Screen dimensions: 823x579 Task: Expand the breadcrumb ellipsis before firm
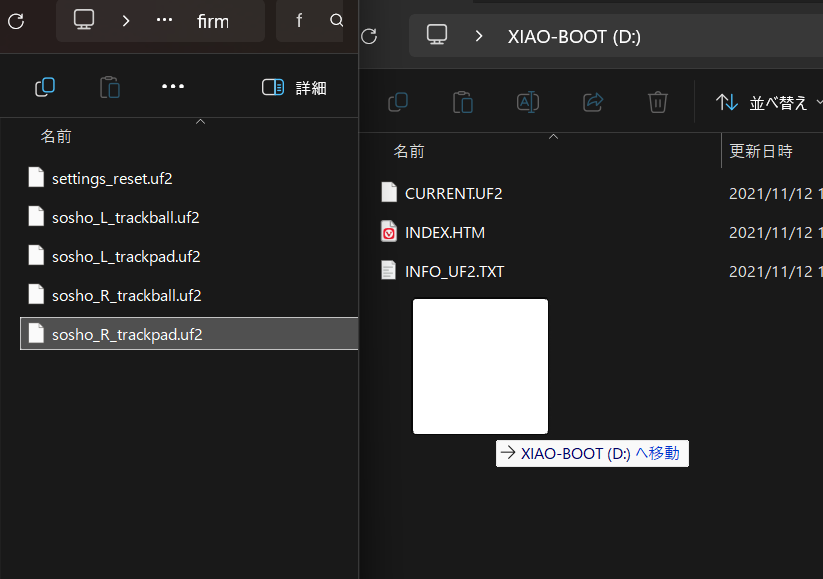click(x=165, y=20)
